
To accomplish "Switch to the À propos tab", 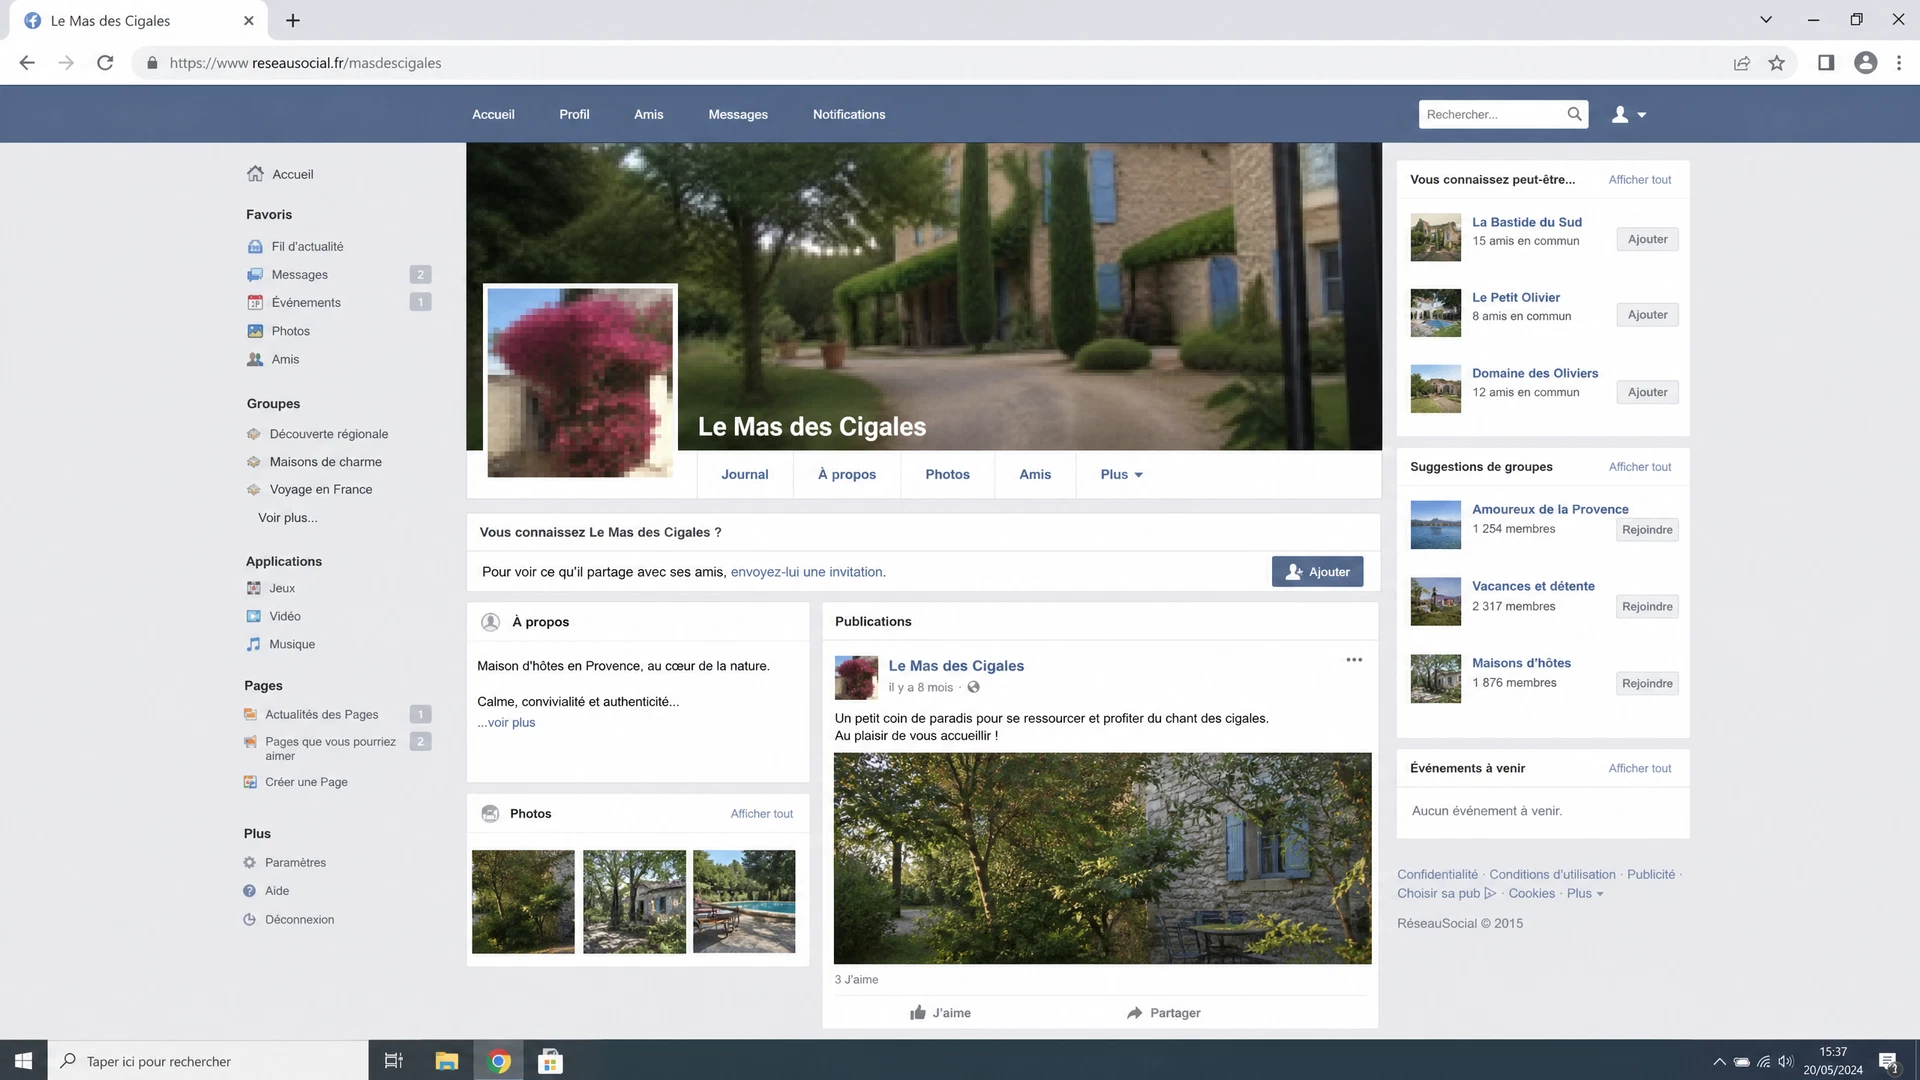I will pos(847,474).
